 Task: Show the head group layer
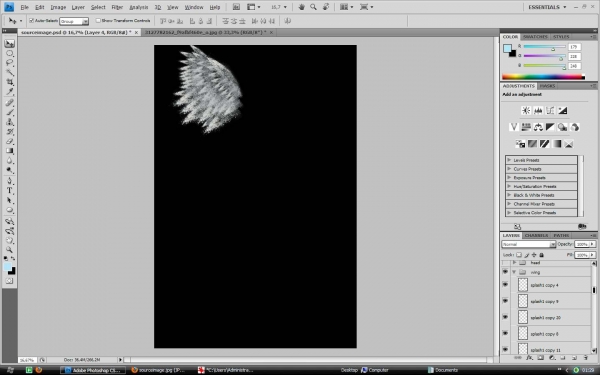pyautogui.click(x=505, y=263)
